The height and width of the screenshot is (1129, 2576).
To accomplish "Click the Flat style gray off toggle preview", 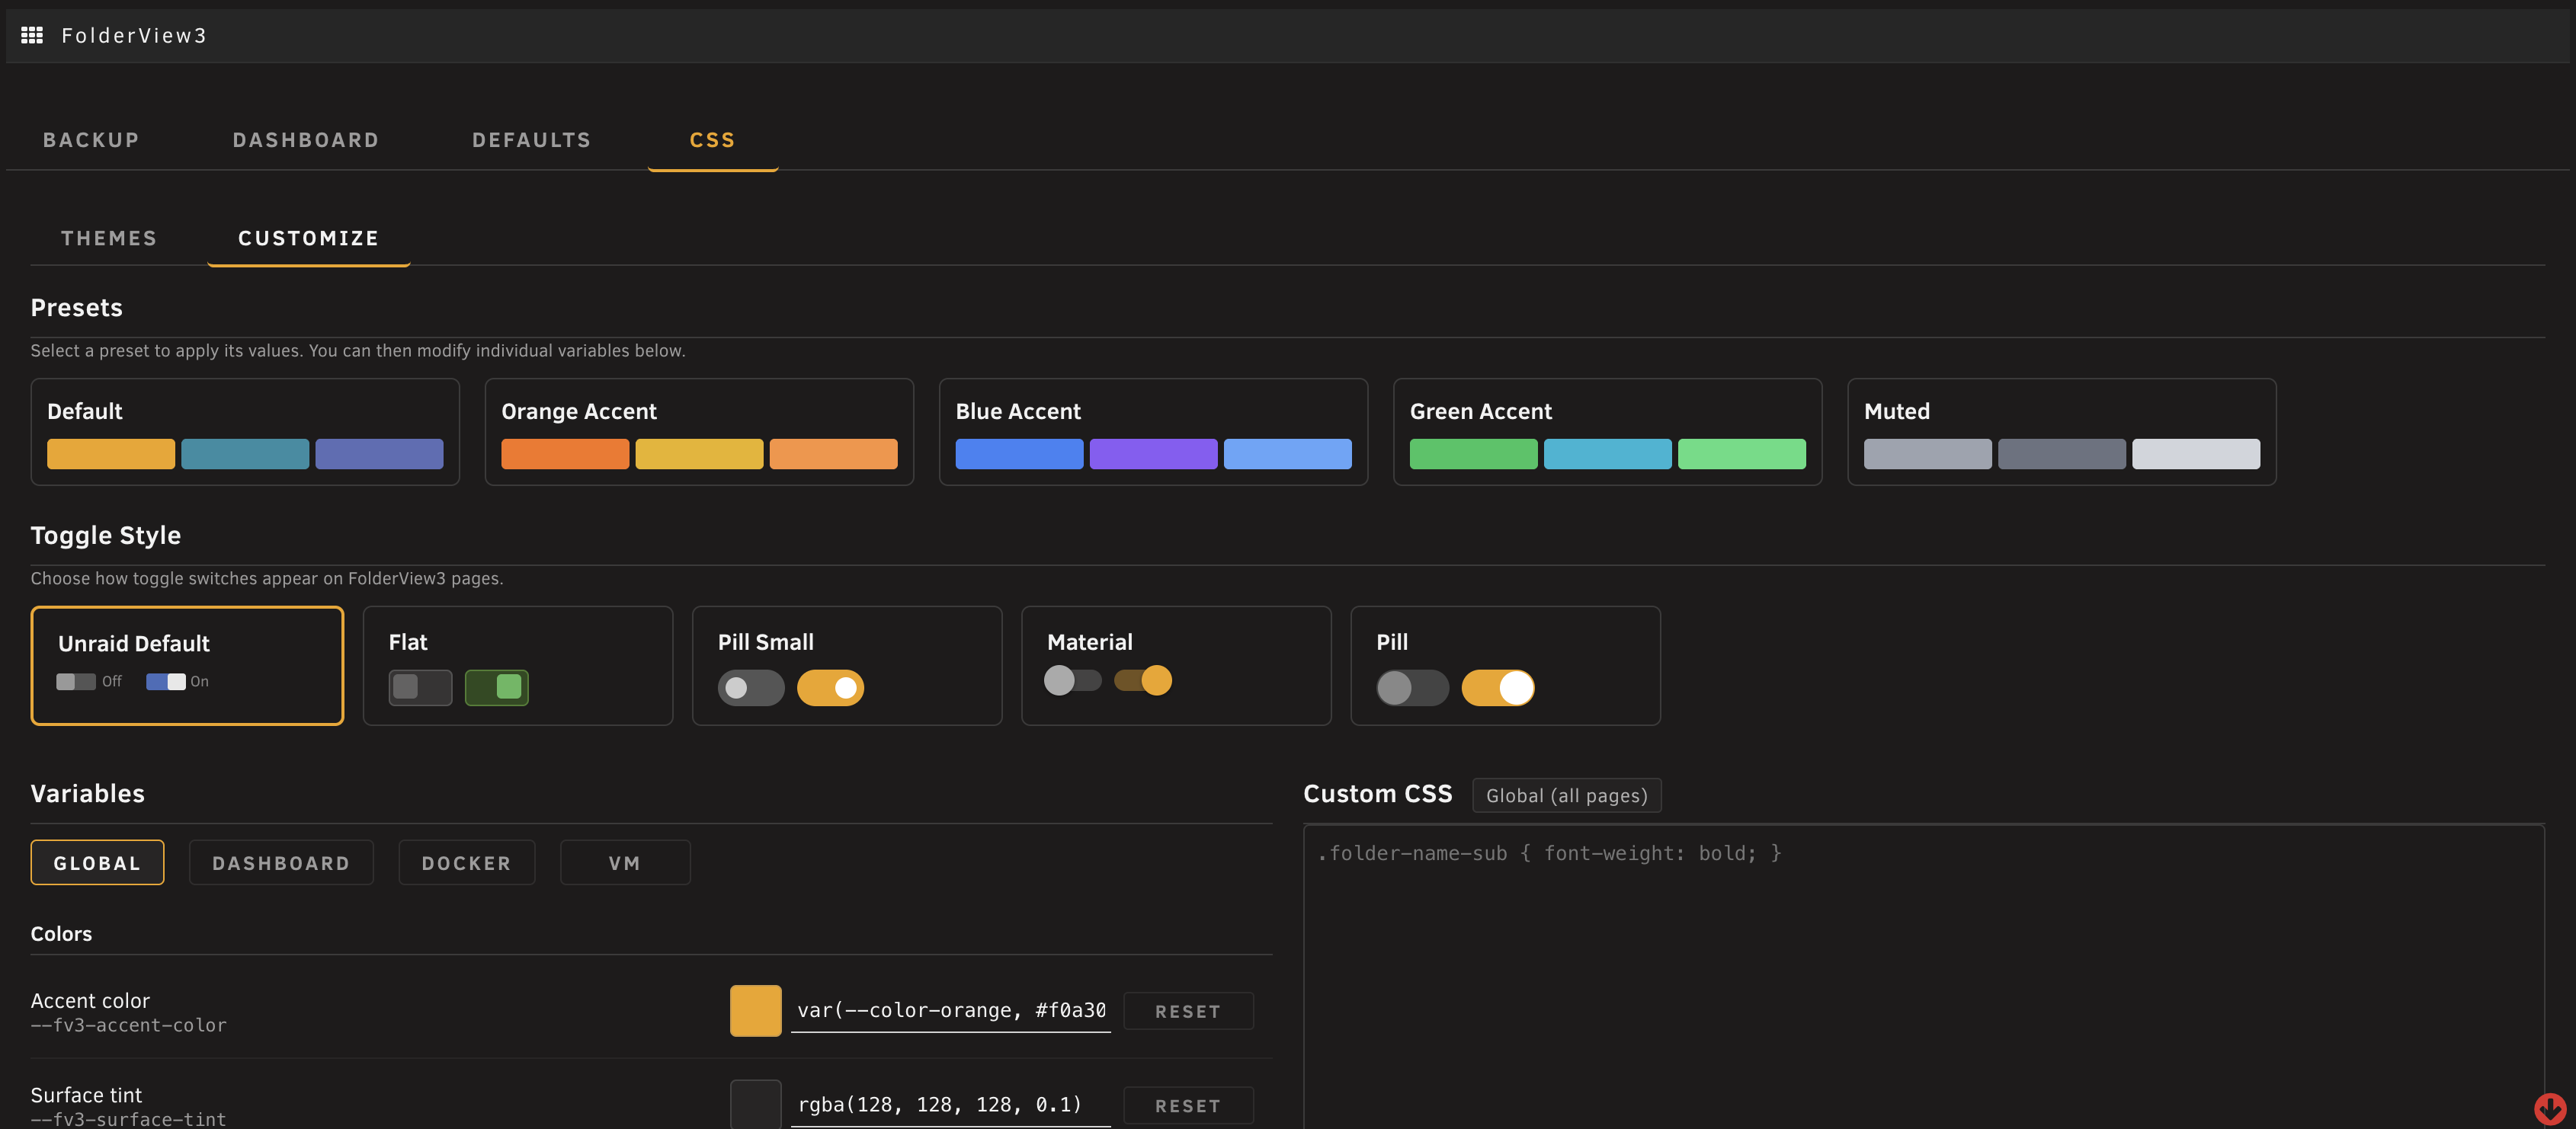I will point(420,687).
